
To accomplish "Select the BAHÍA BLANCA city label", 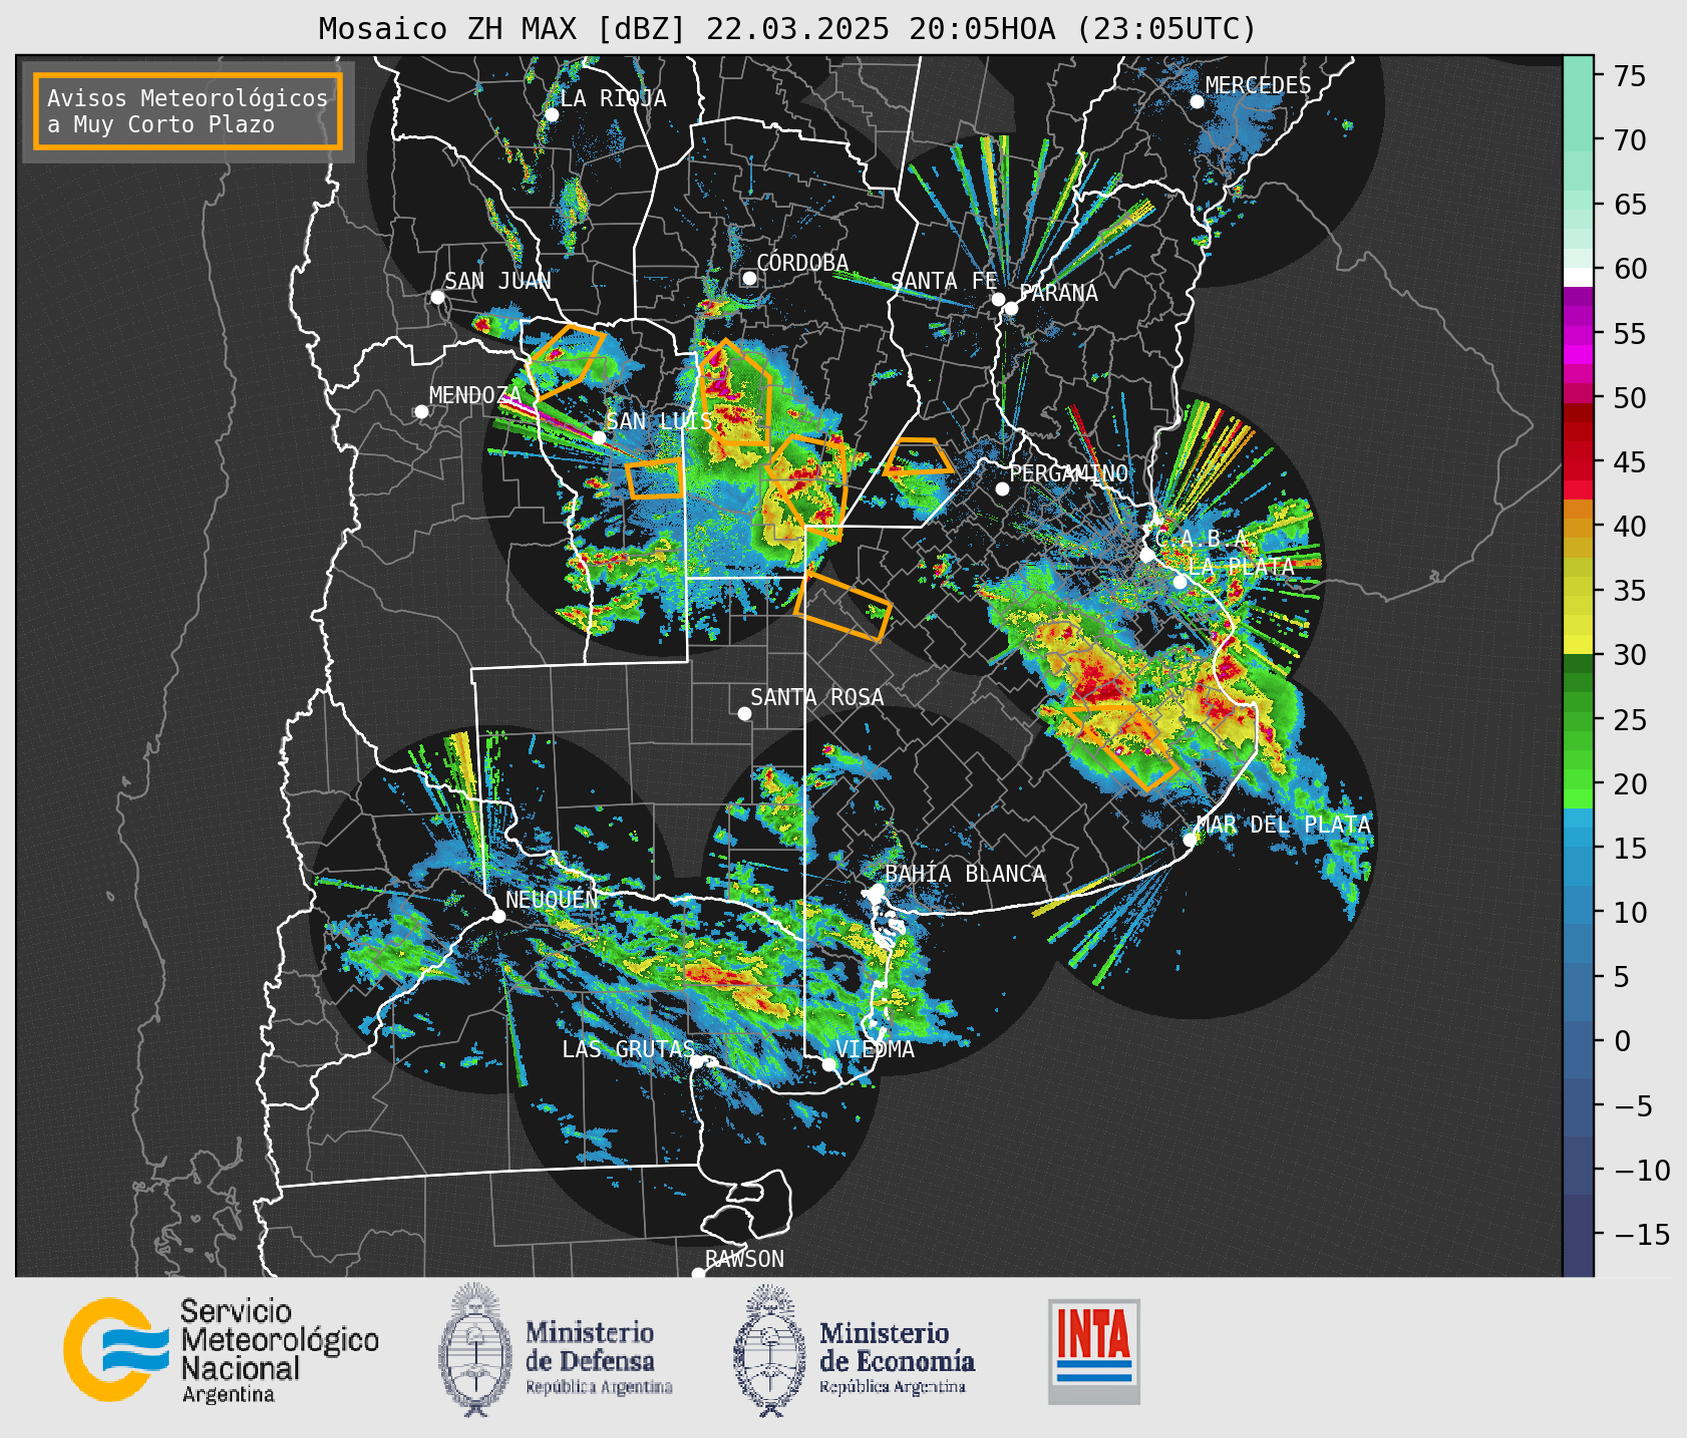I will pyautogui.click(x=965, y=874).
